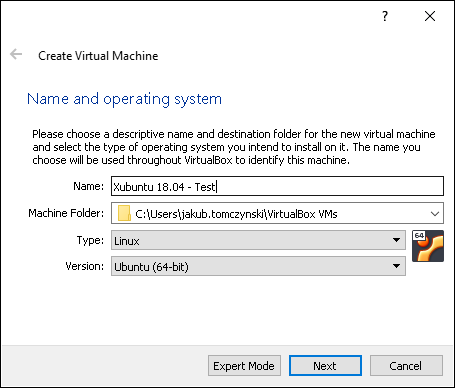
Task: Close the Create Virtual Machine dialog
Action: [x=430, y=16]
